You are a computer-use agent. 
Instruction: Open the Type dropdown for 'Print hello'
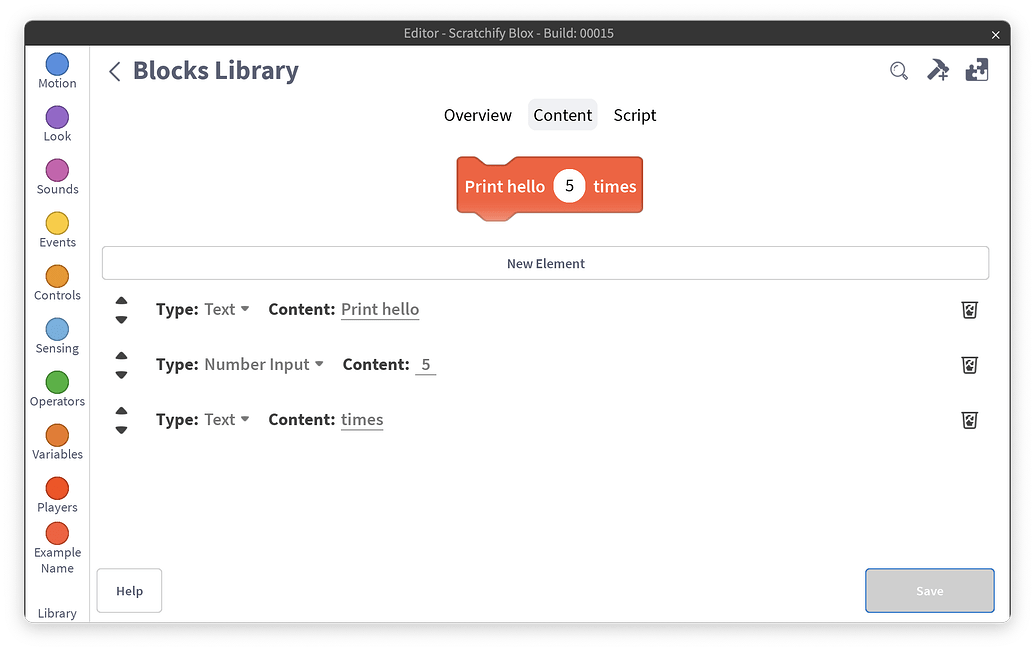[x=225, y=309]
